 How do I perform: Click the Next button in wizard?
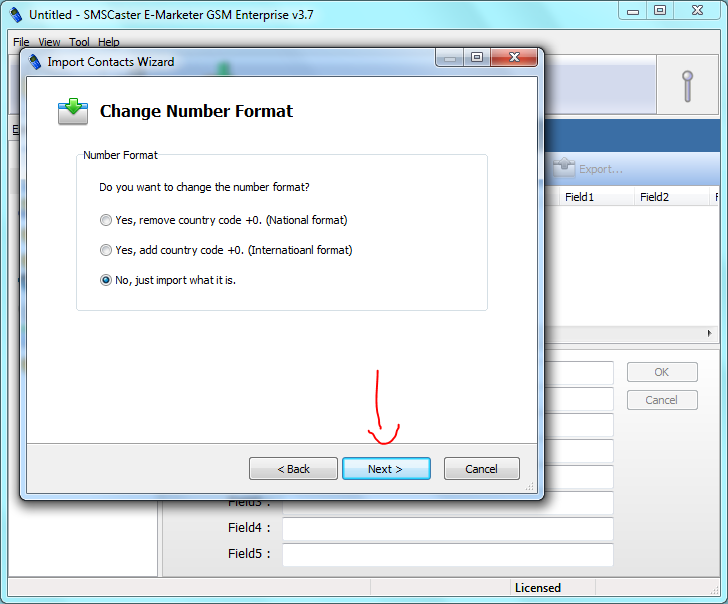click(386, 469)
